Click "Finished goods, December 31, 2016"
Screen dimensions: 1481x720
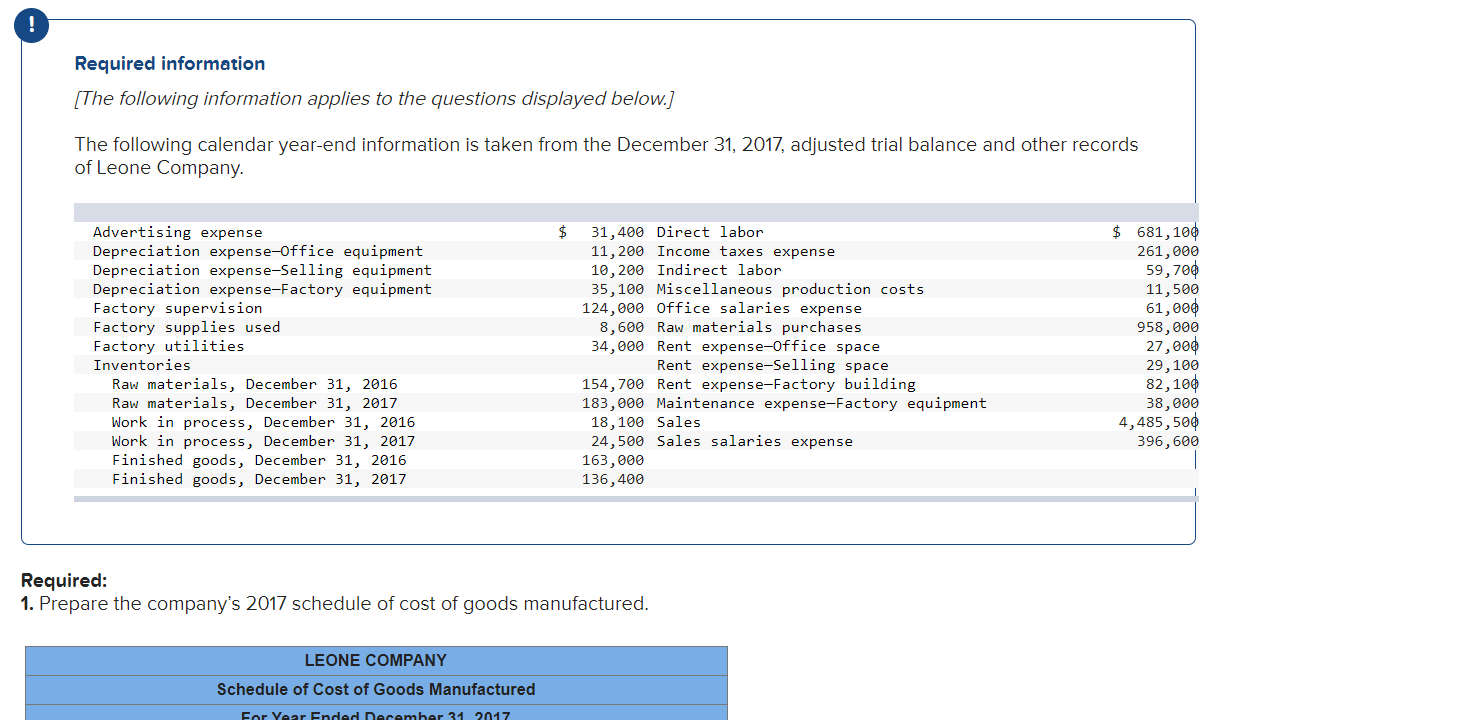pyautogui.click(x=260, y=460)
